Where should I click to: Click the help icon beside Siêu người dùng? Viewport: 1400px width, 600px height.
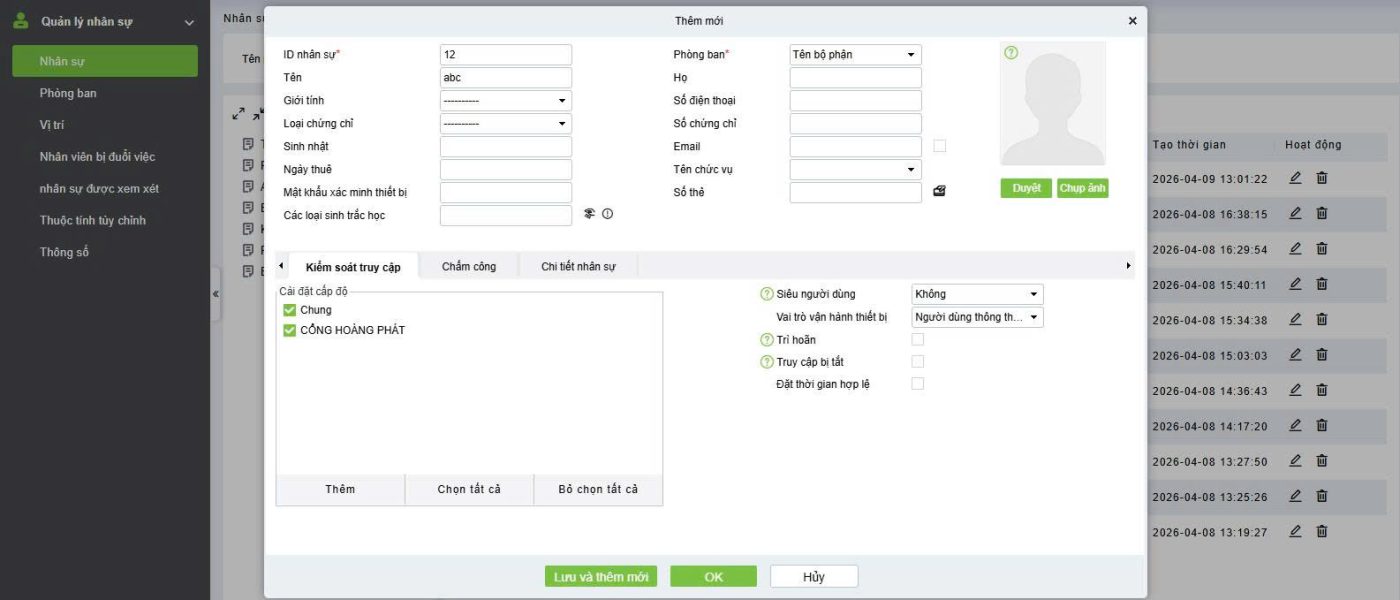point(767,294)
